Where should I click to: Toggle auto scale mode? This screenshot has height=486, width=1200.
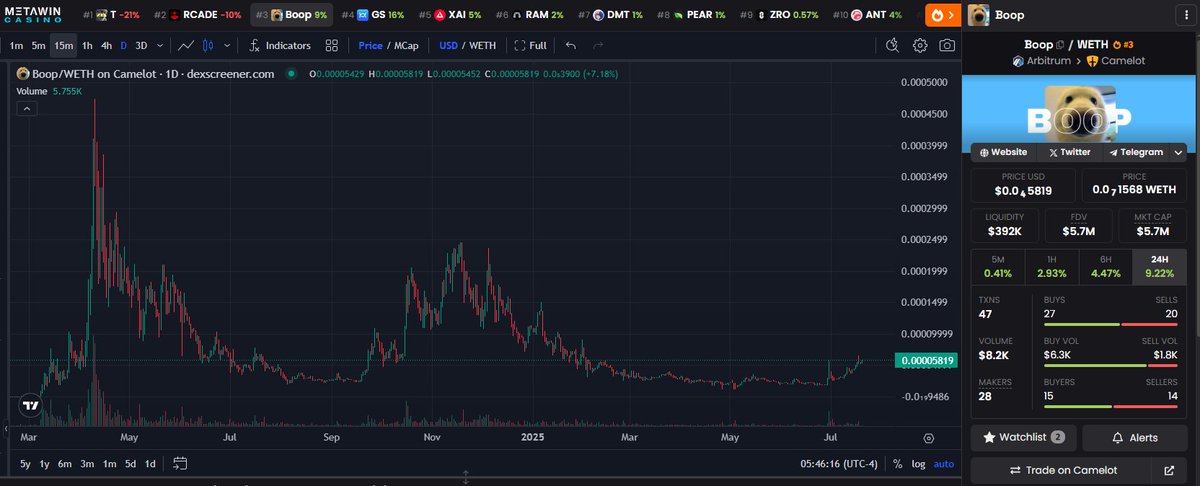(944, 464)
